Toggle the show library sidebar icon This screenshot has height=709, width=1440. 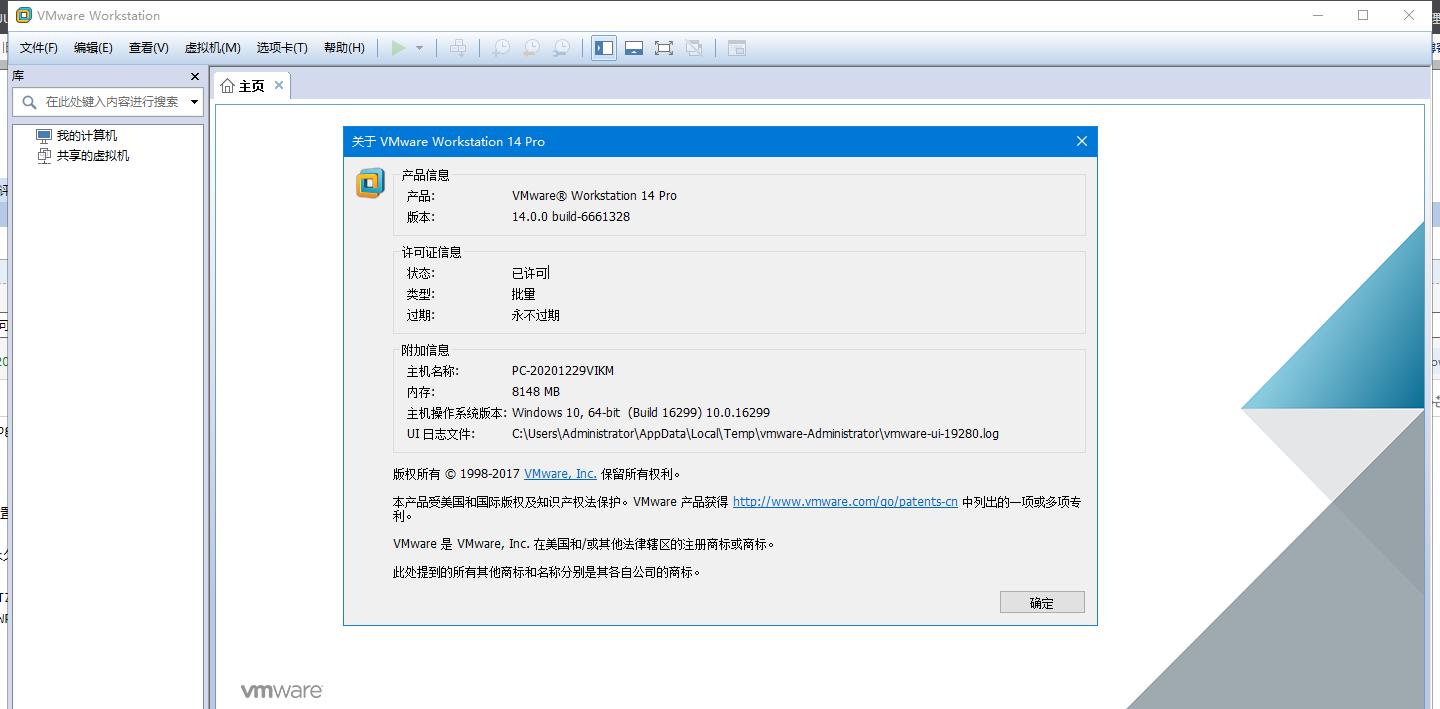[x=604, y=48]
